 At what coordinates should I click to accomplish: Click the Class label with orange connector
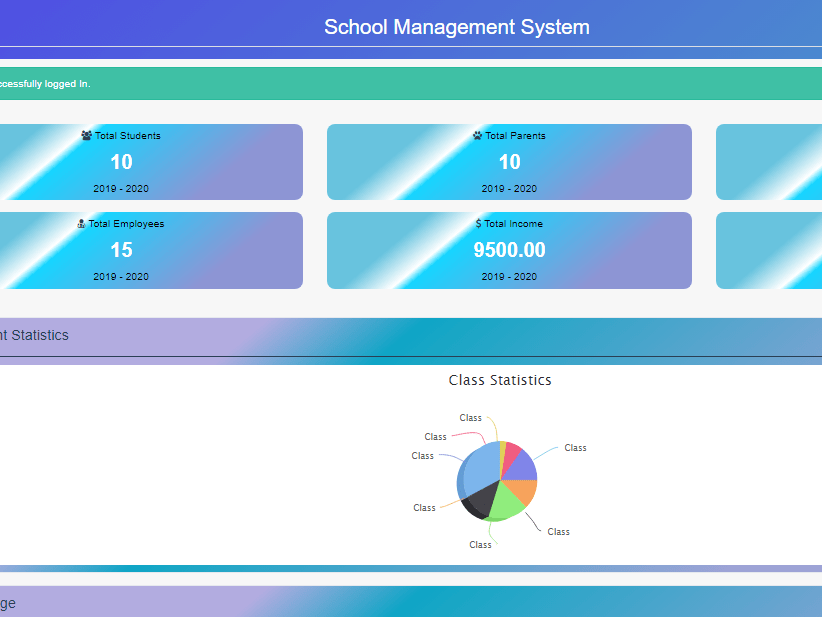(424, 507)
